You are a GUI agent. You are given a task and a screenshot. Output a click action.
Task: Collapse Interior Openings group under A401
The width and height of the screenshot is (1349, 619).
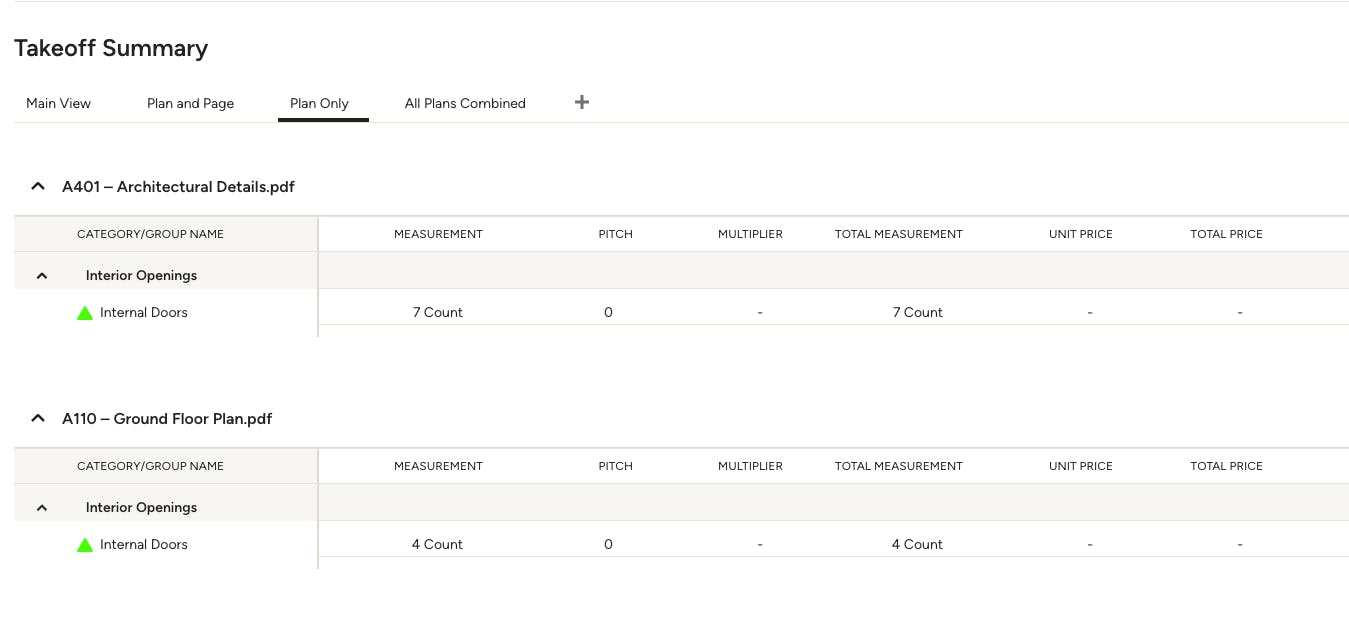point(42,276)
